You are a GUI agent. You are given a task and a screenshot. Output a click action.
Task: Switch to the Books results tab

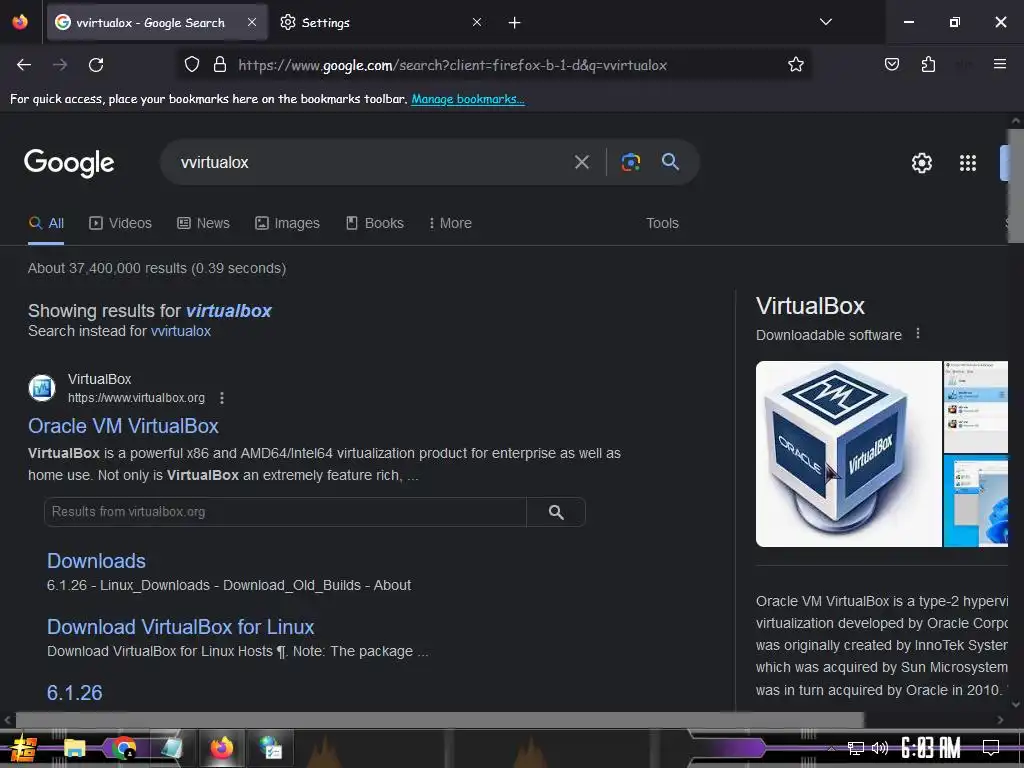(374, 223)
